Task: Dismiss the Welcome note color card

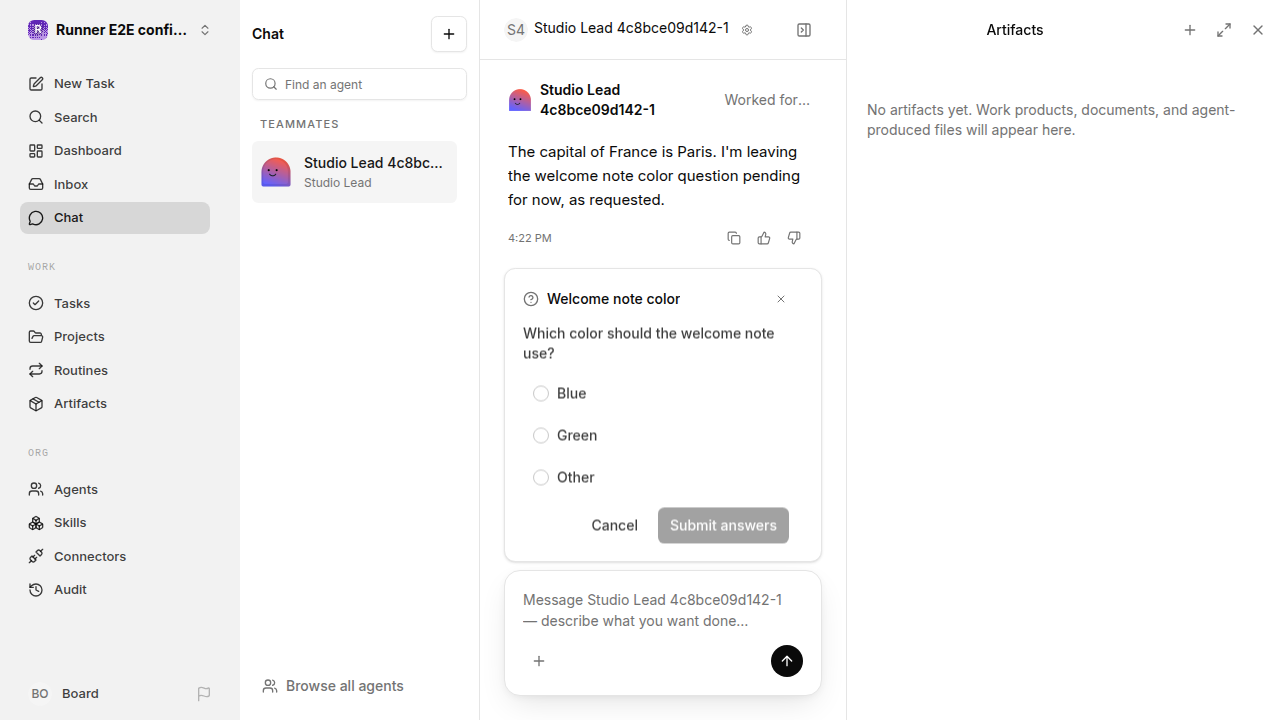Action: pyautogui.click(x=781, y=299)
